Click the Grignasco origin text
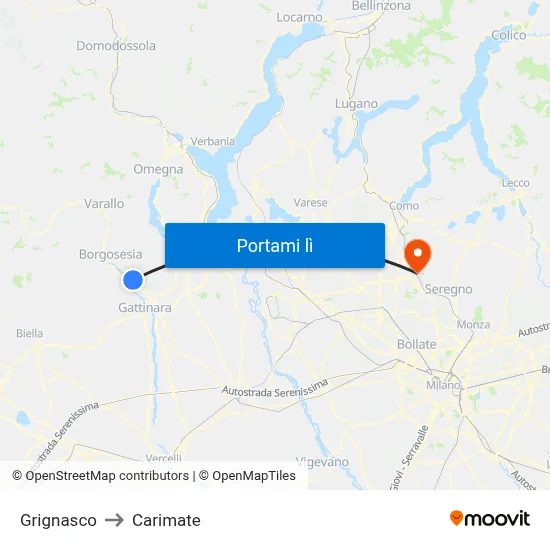The image size is (550, 550). [x=58, y=520]
